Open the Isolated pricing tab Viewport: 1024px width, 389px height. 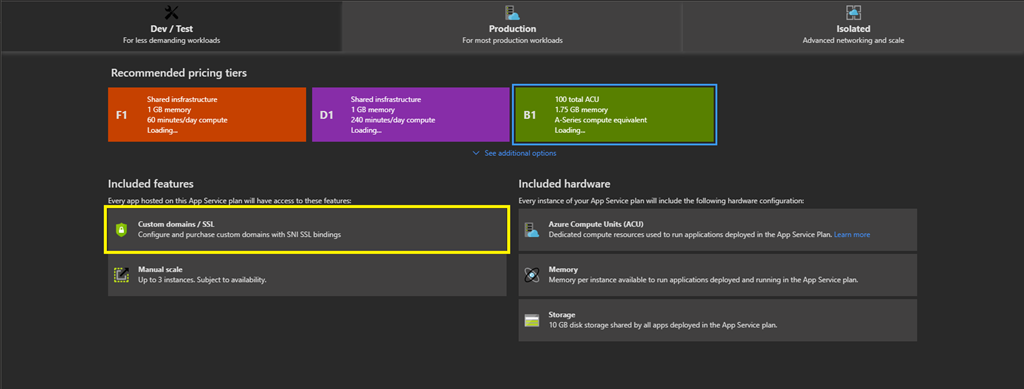(853, 26)
